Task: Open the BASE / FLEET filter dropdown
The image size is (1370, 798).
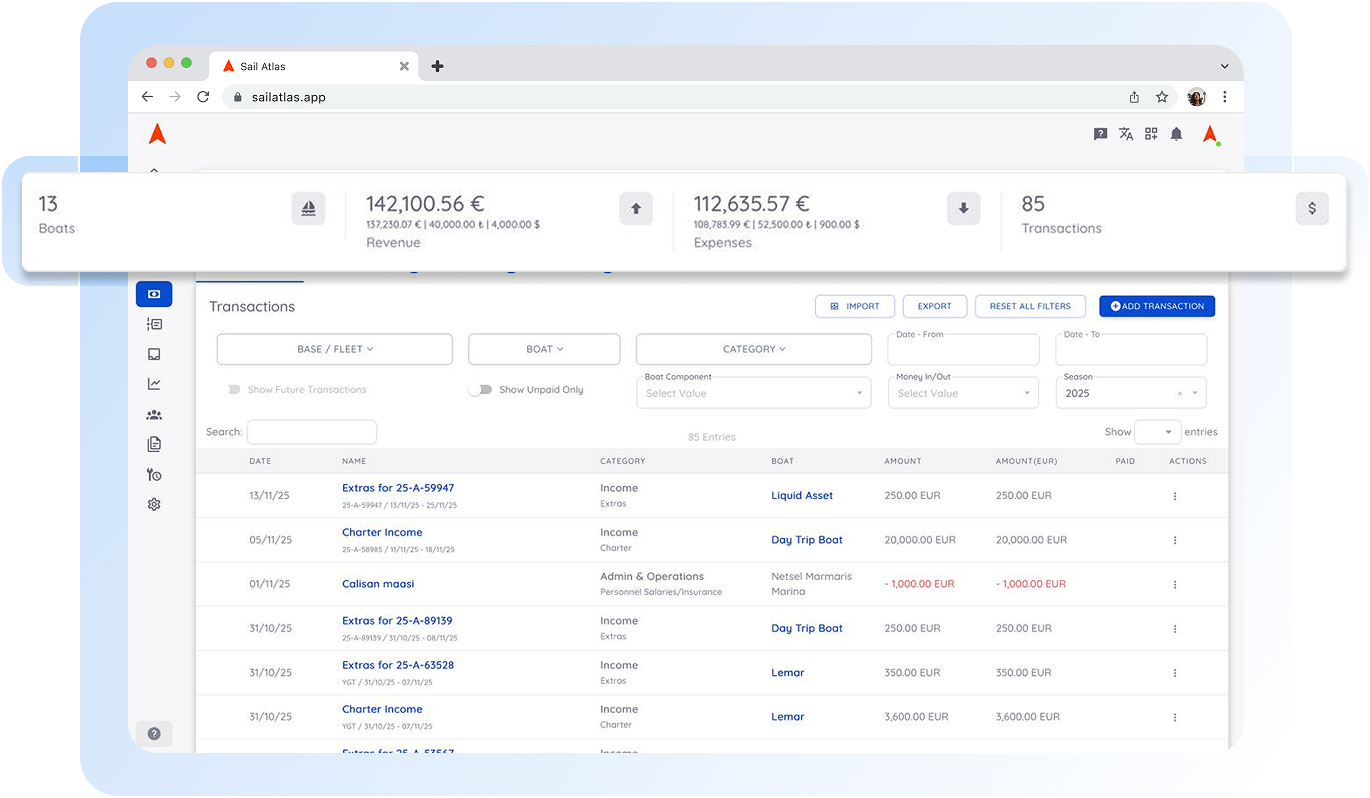Action: click(x=334, y=349)
